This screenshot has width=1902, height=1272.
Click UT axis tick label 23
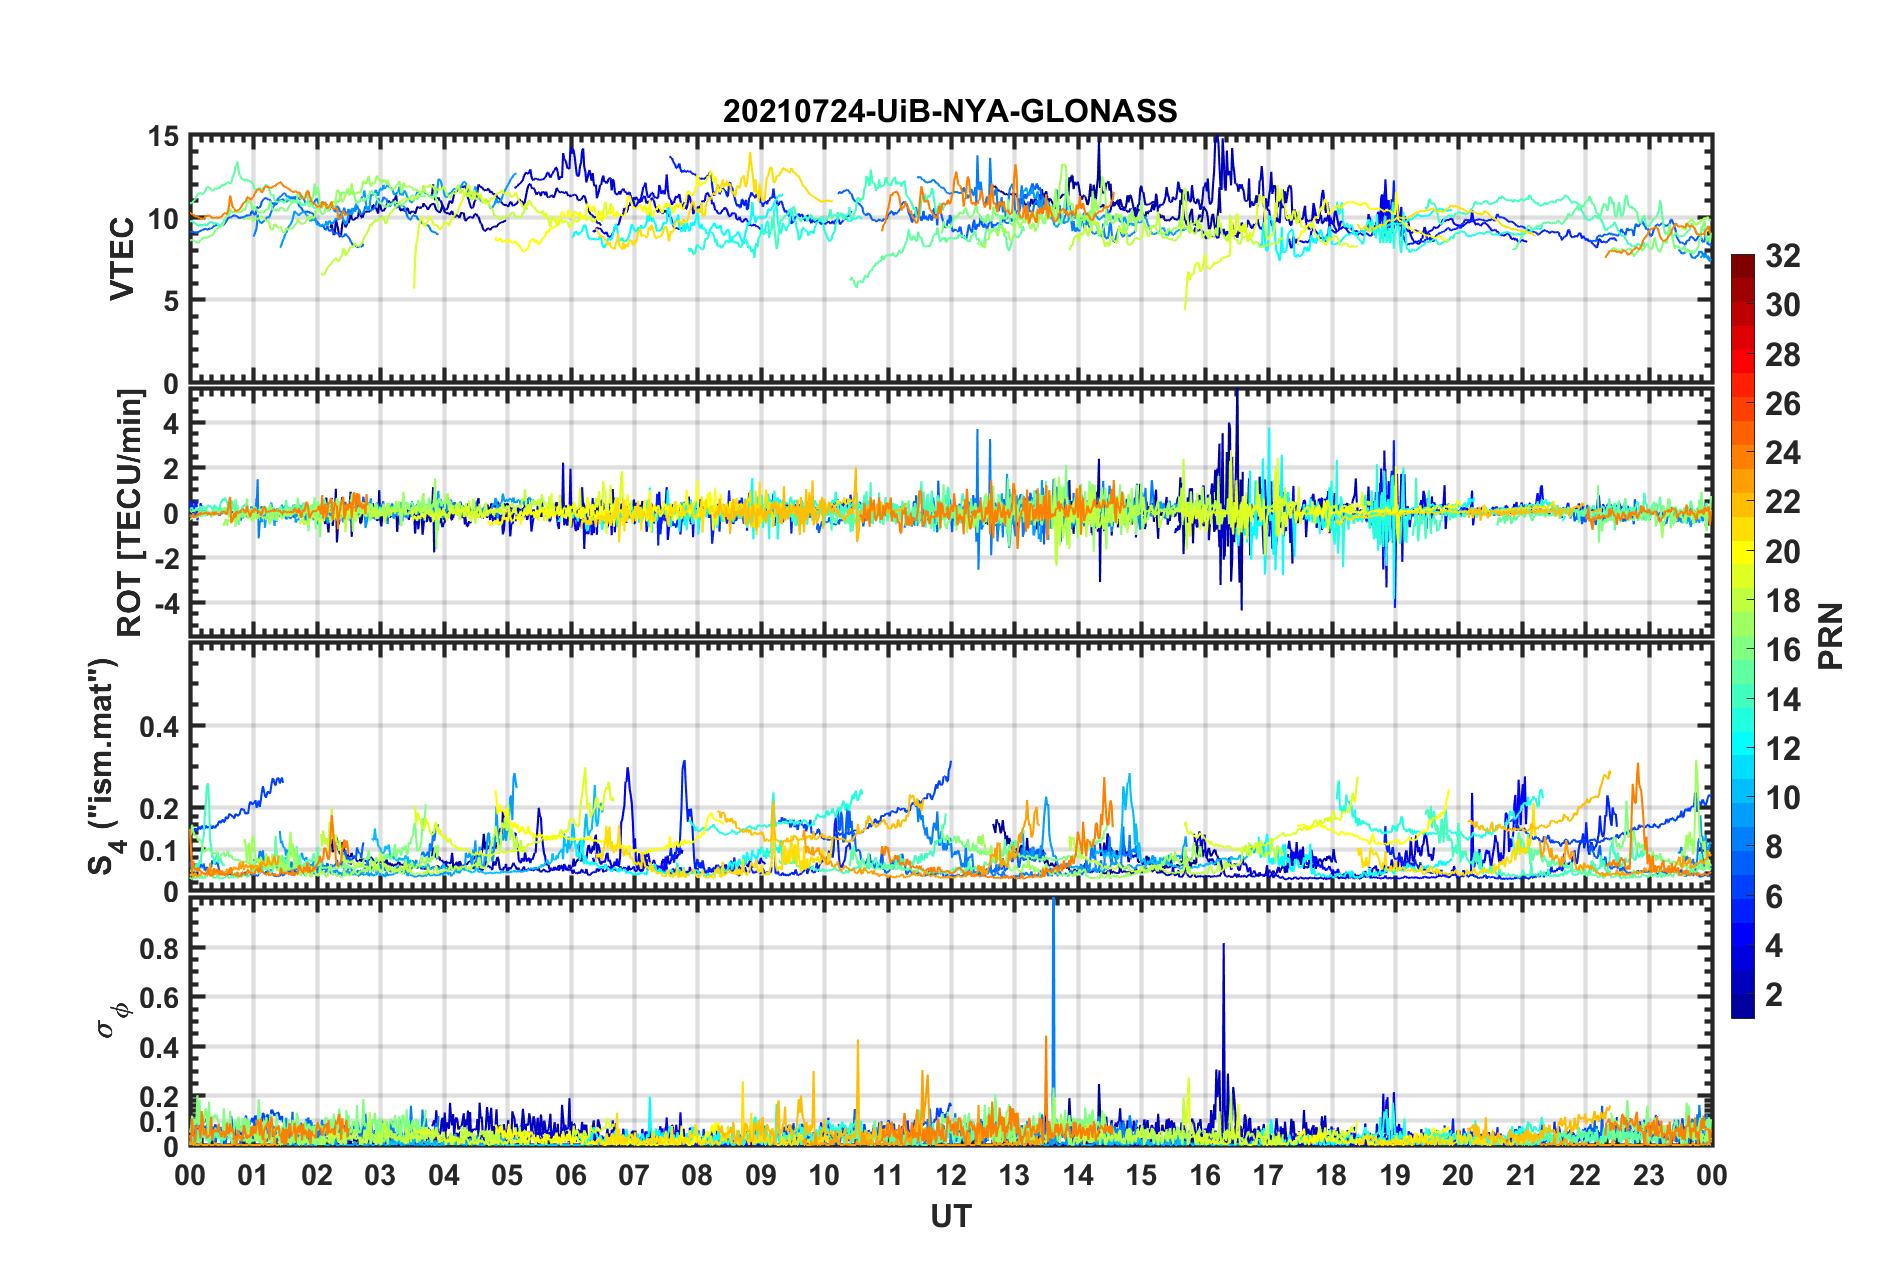1649,1175
